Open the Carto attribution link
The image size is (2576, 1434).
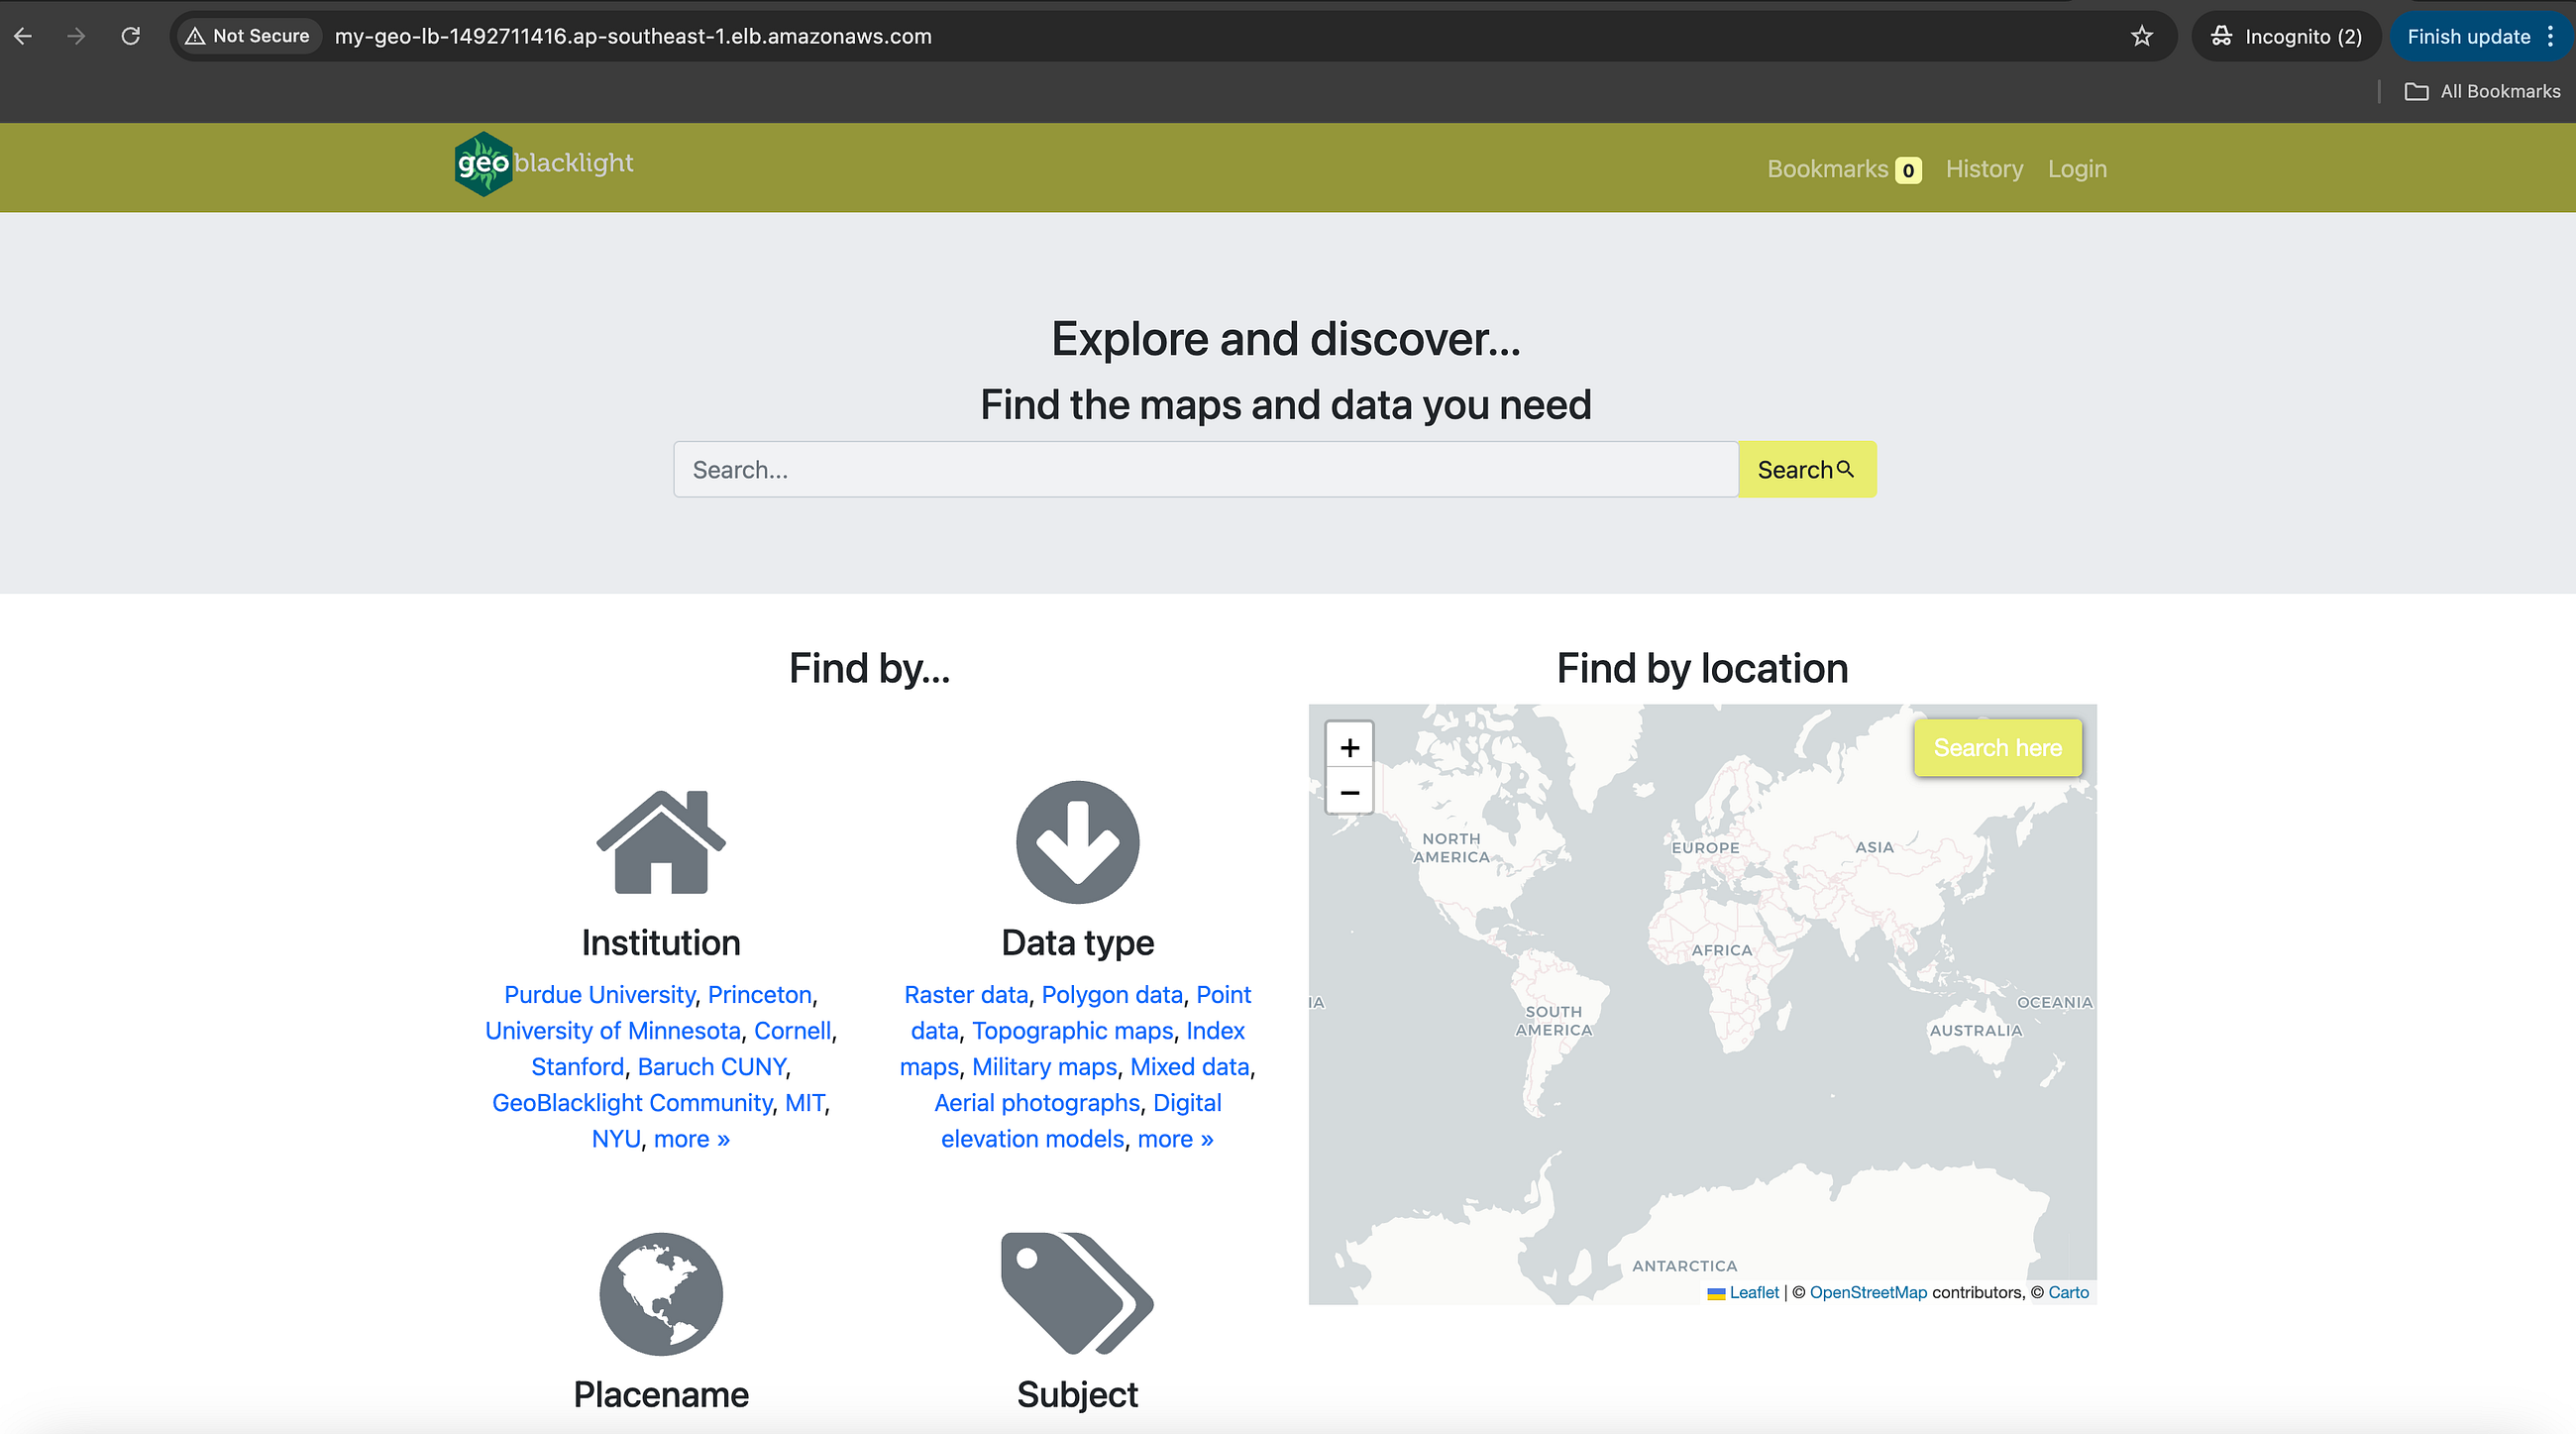(2068, 1292)
